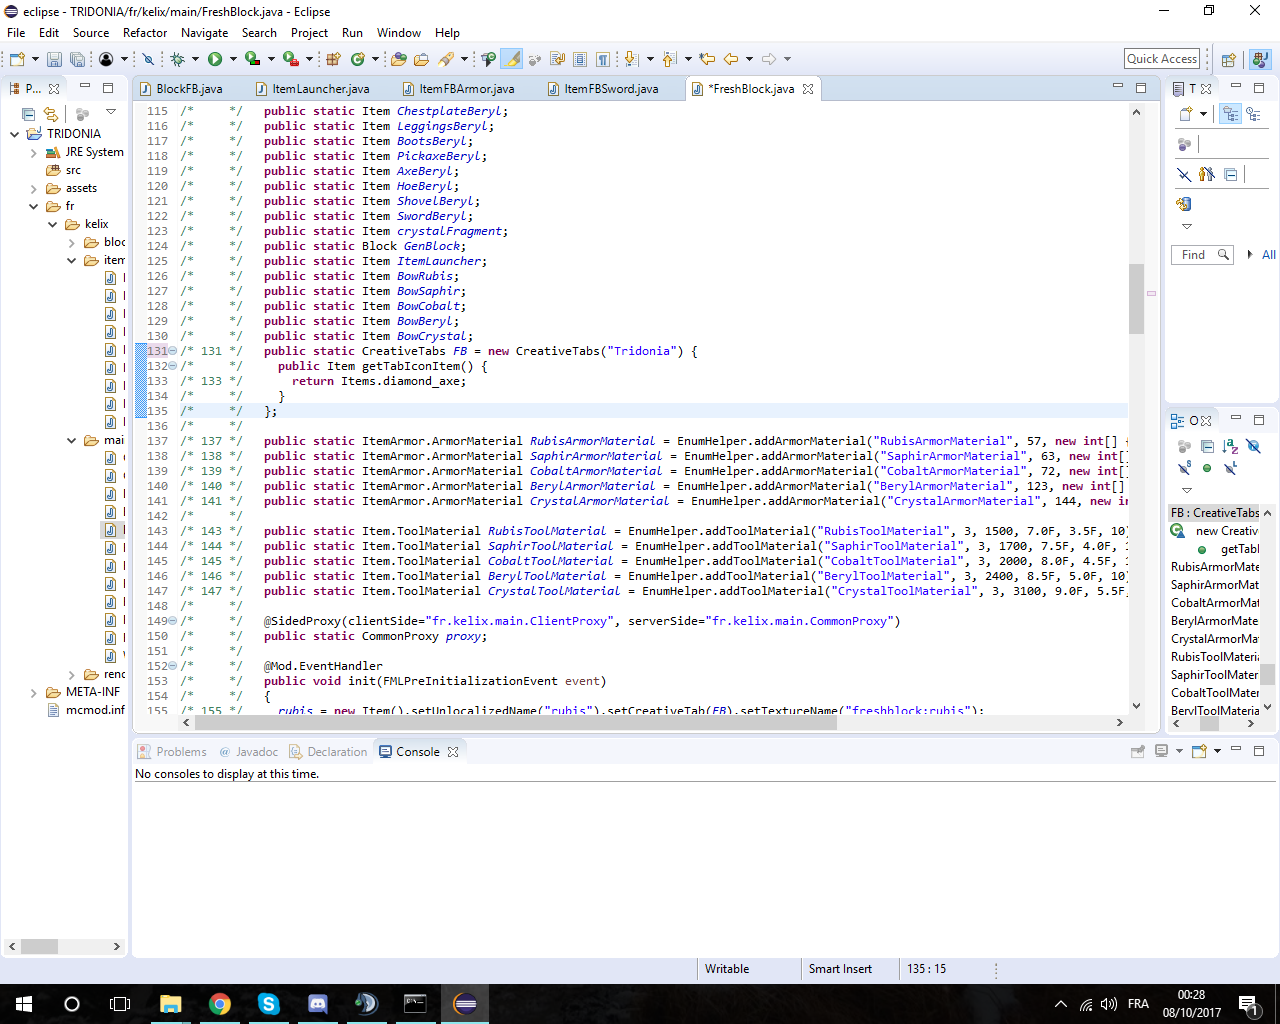This screenshot has width=1280, height=1024.
Task: Click the Save toolbar icon
Action: pyautogui.click(x=55, y=59)
